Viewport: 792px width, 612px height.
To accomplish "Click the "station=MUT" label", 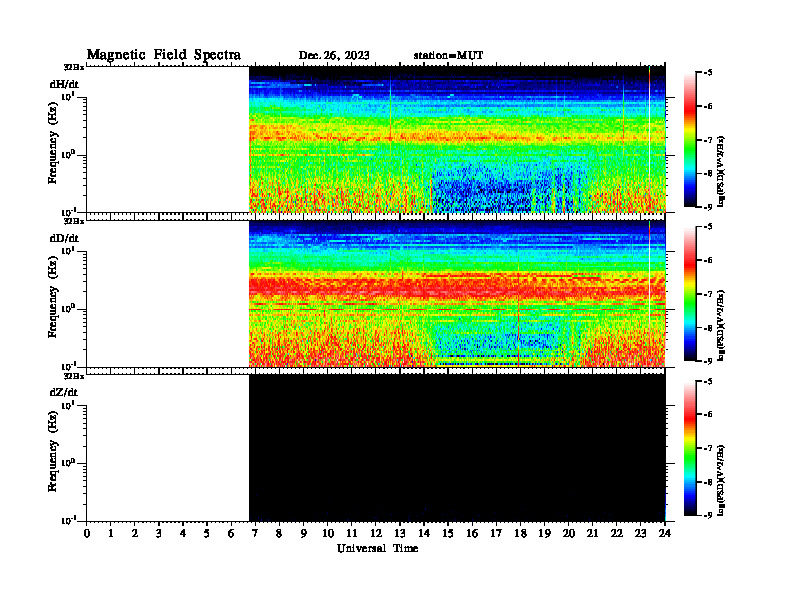I will click(449, 56).
